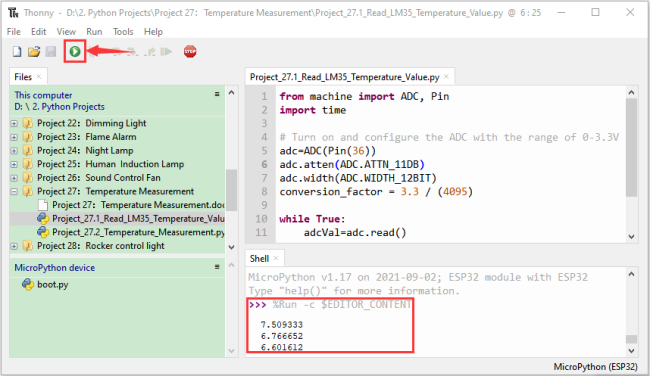The image size is (650, 377).
Task: Open the This computer panel options menu icon
Action: [217, 95]
